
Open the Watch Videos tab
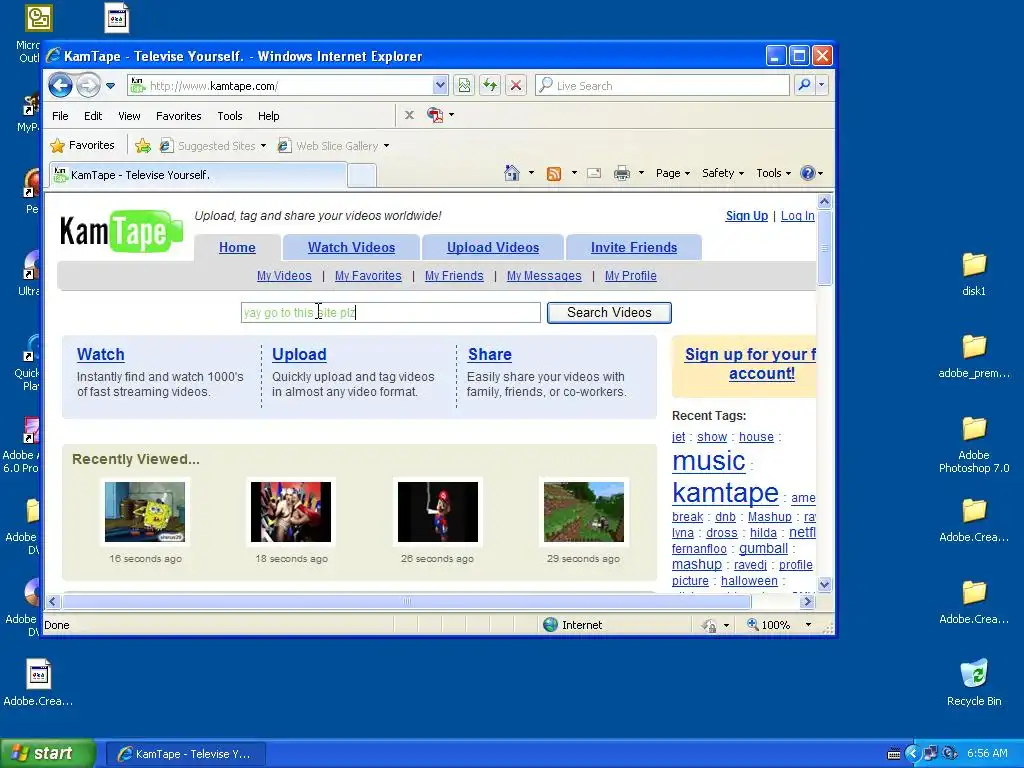click(351, 248)
